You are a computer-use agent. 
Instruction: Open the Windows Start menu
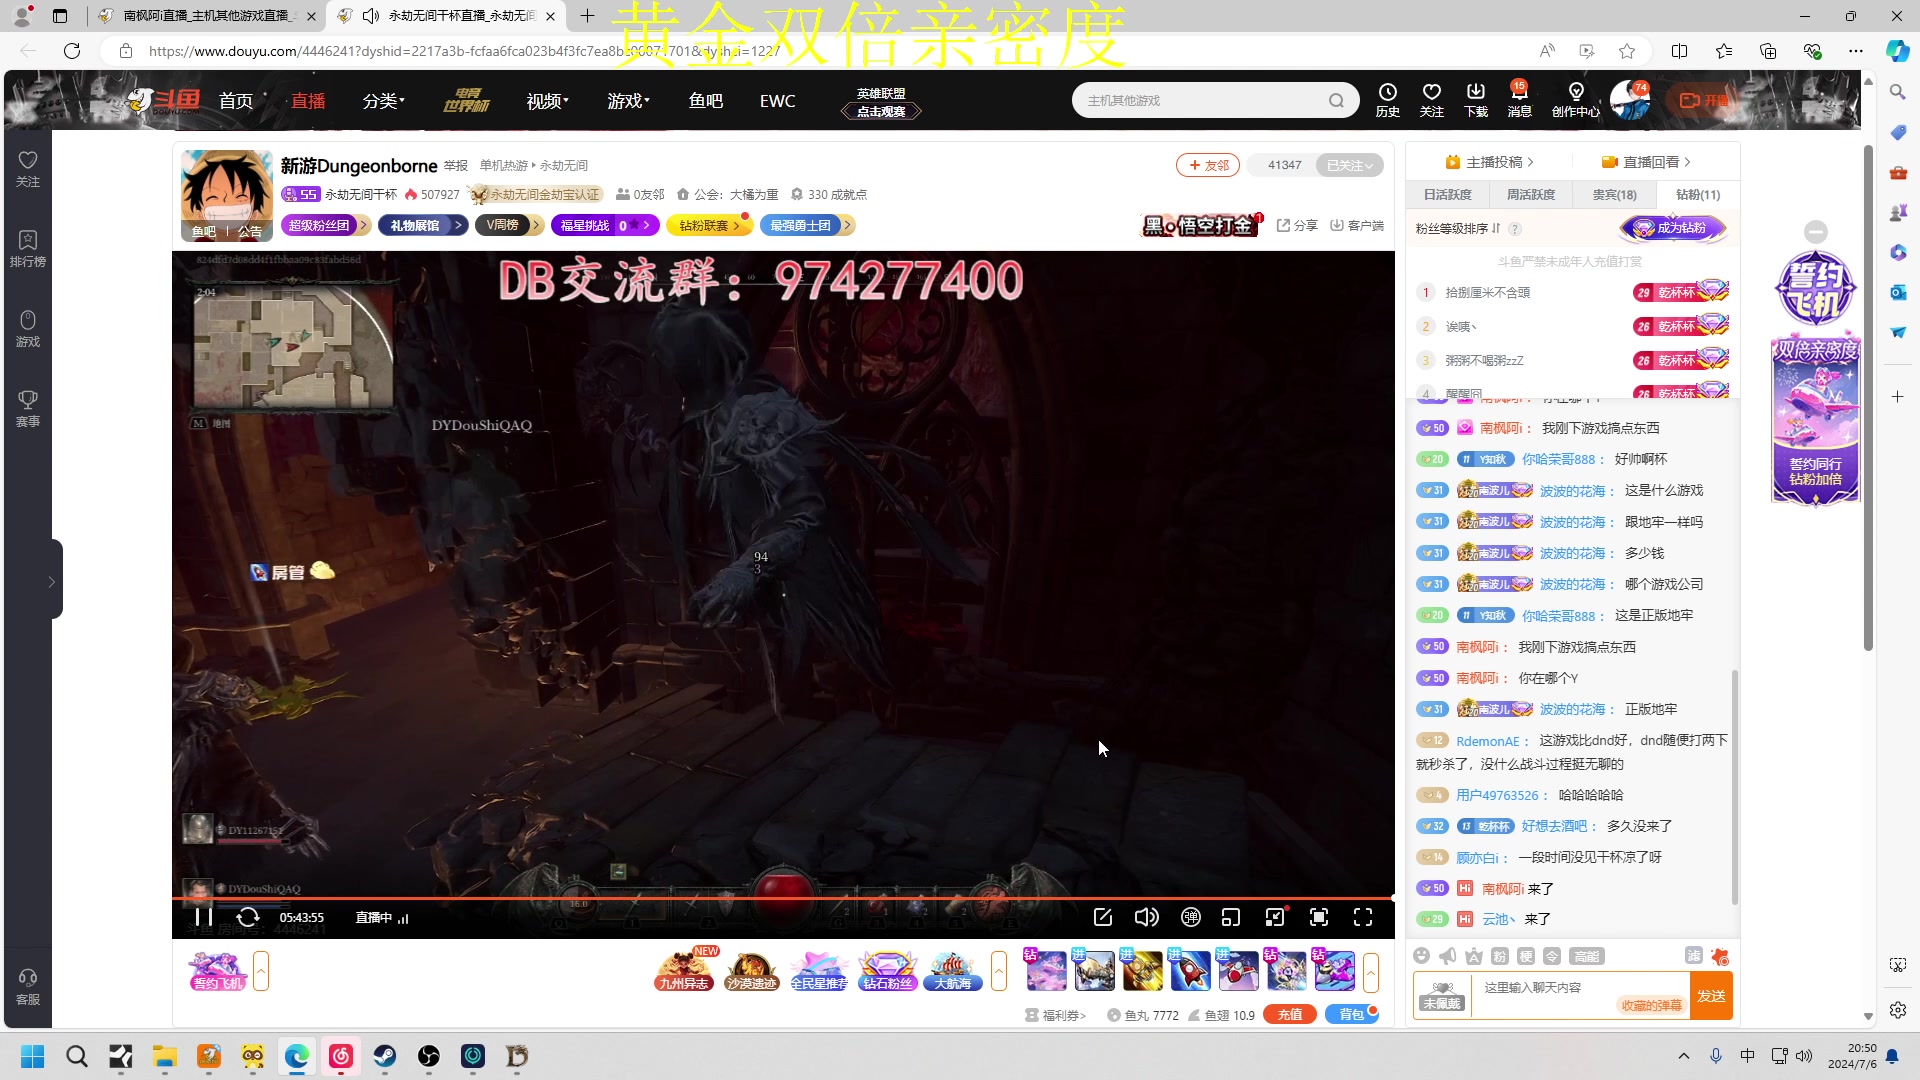tap(33, 1056)
